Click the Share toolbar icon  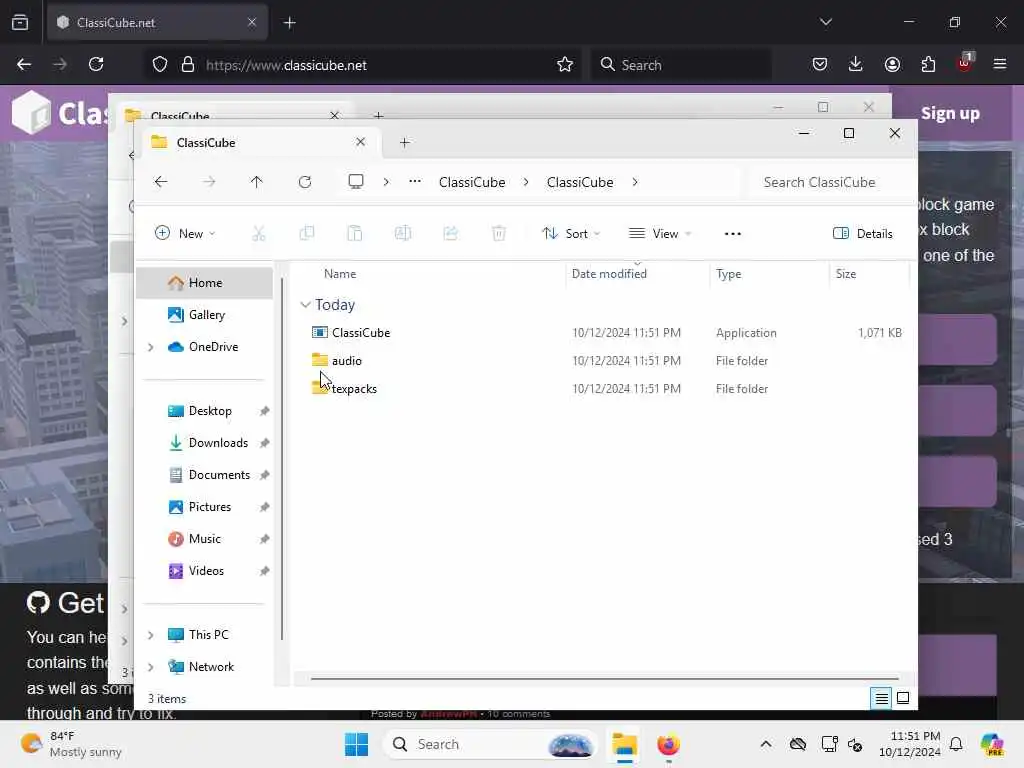pyautogui.click(x=451, y=233)
